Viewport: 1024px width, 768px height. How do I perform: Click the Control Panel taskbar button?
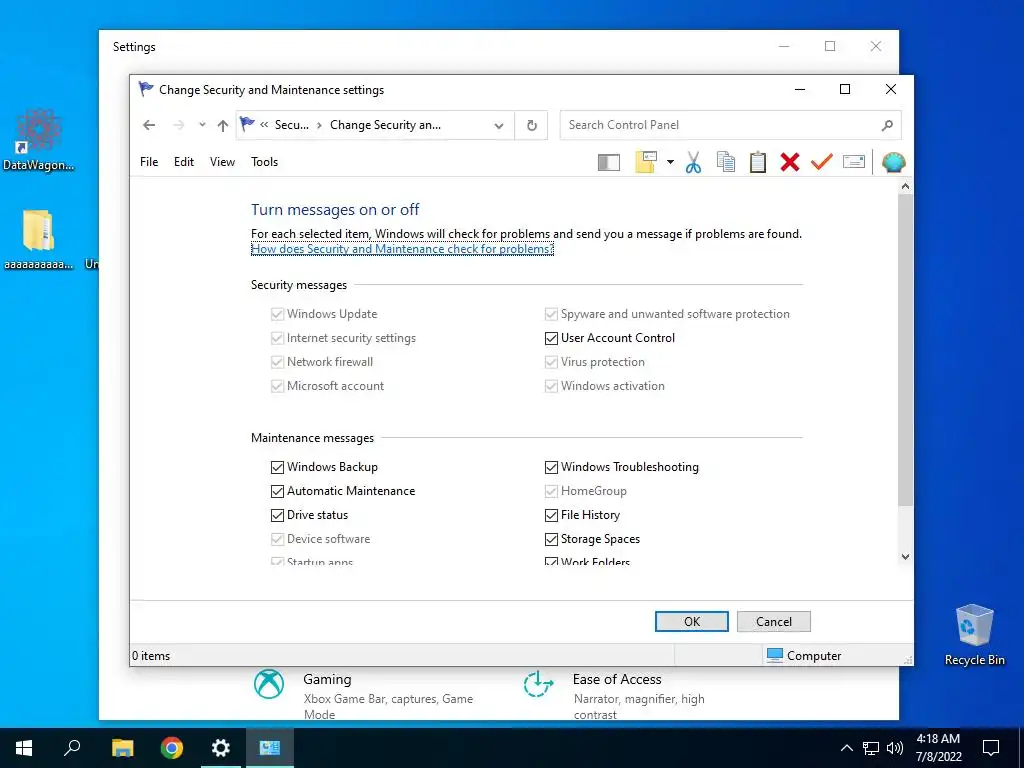270,748
